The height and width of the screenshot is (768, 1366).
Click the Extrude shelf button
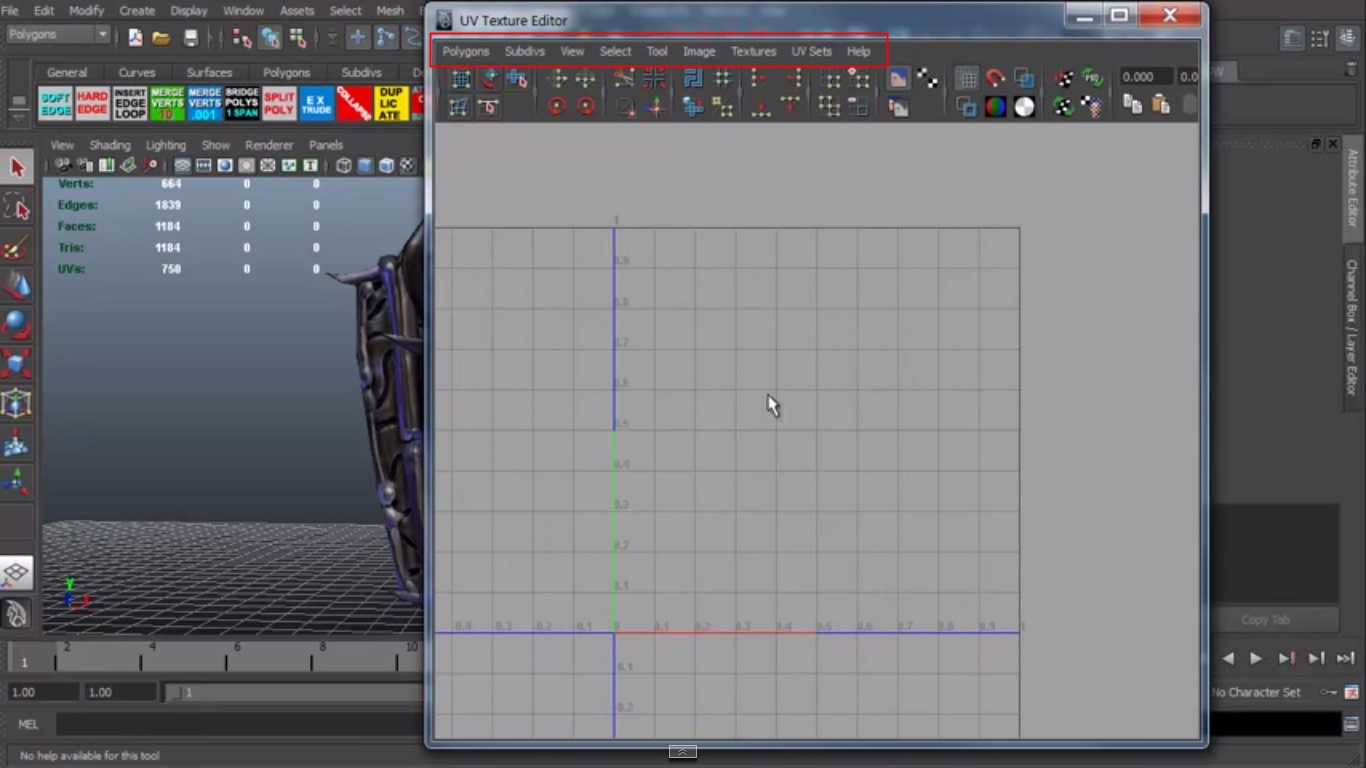316,104
